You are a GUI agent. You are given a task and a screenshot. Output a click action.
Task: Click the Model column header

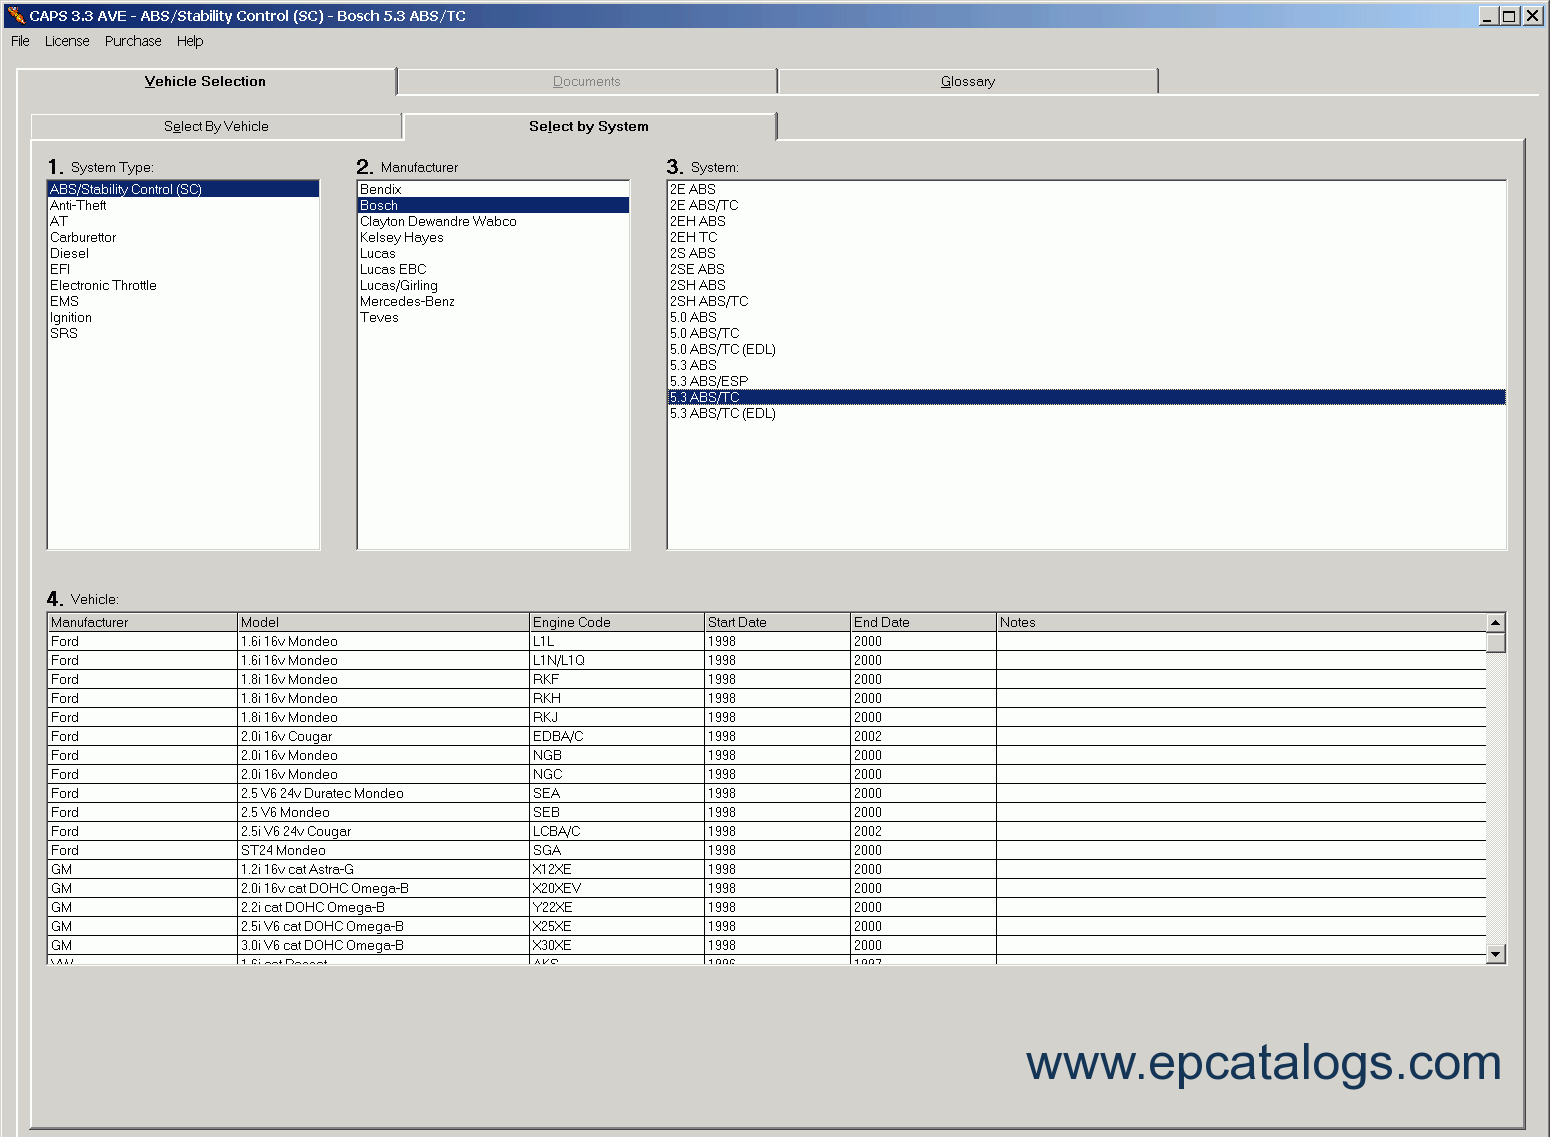384,622
